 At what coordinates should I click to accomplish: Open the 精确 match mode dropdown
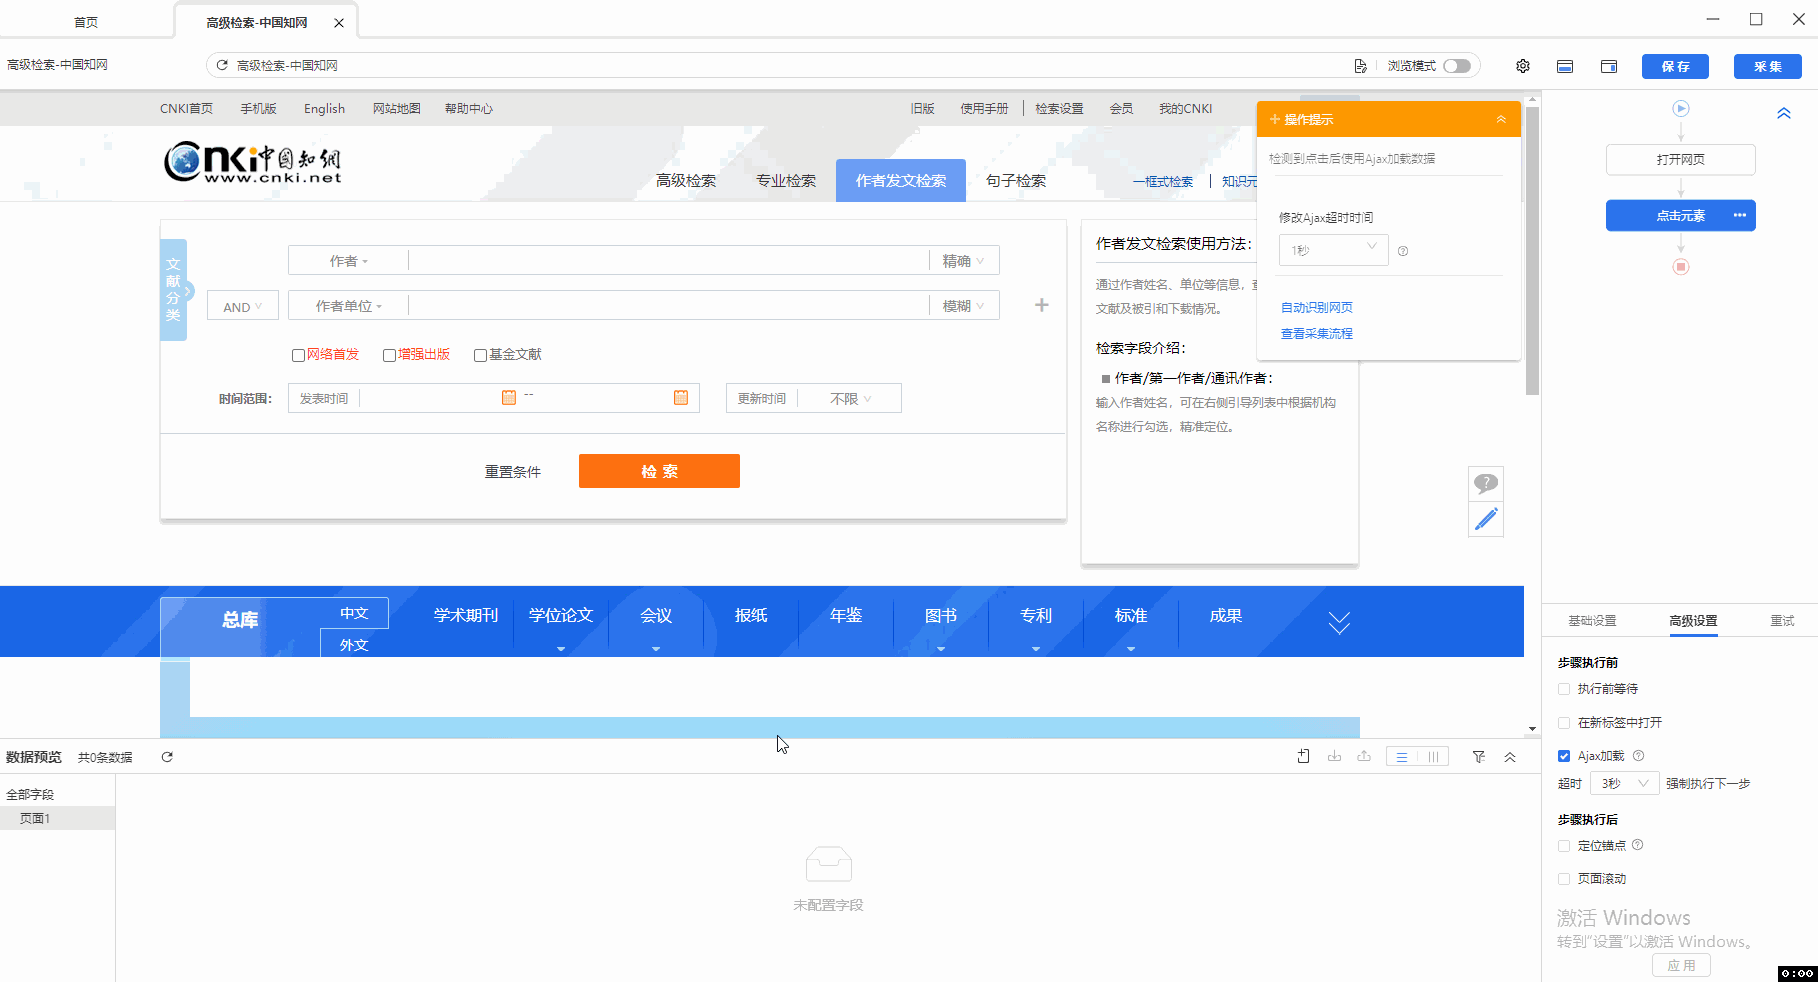pos(963,261)
